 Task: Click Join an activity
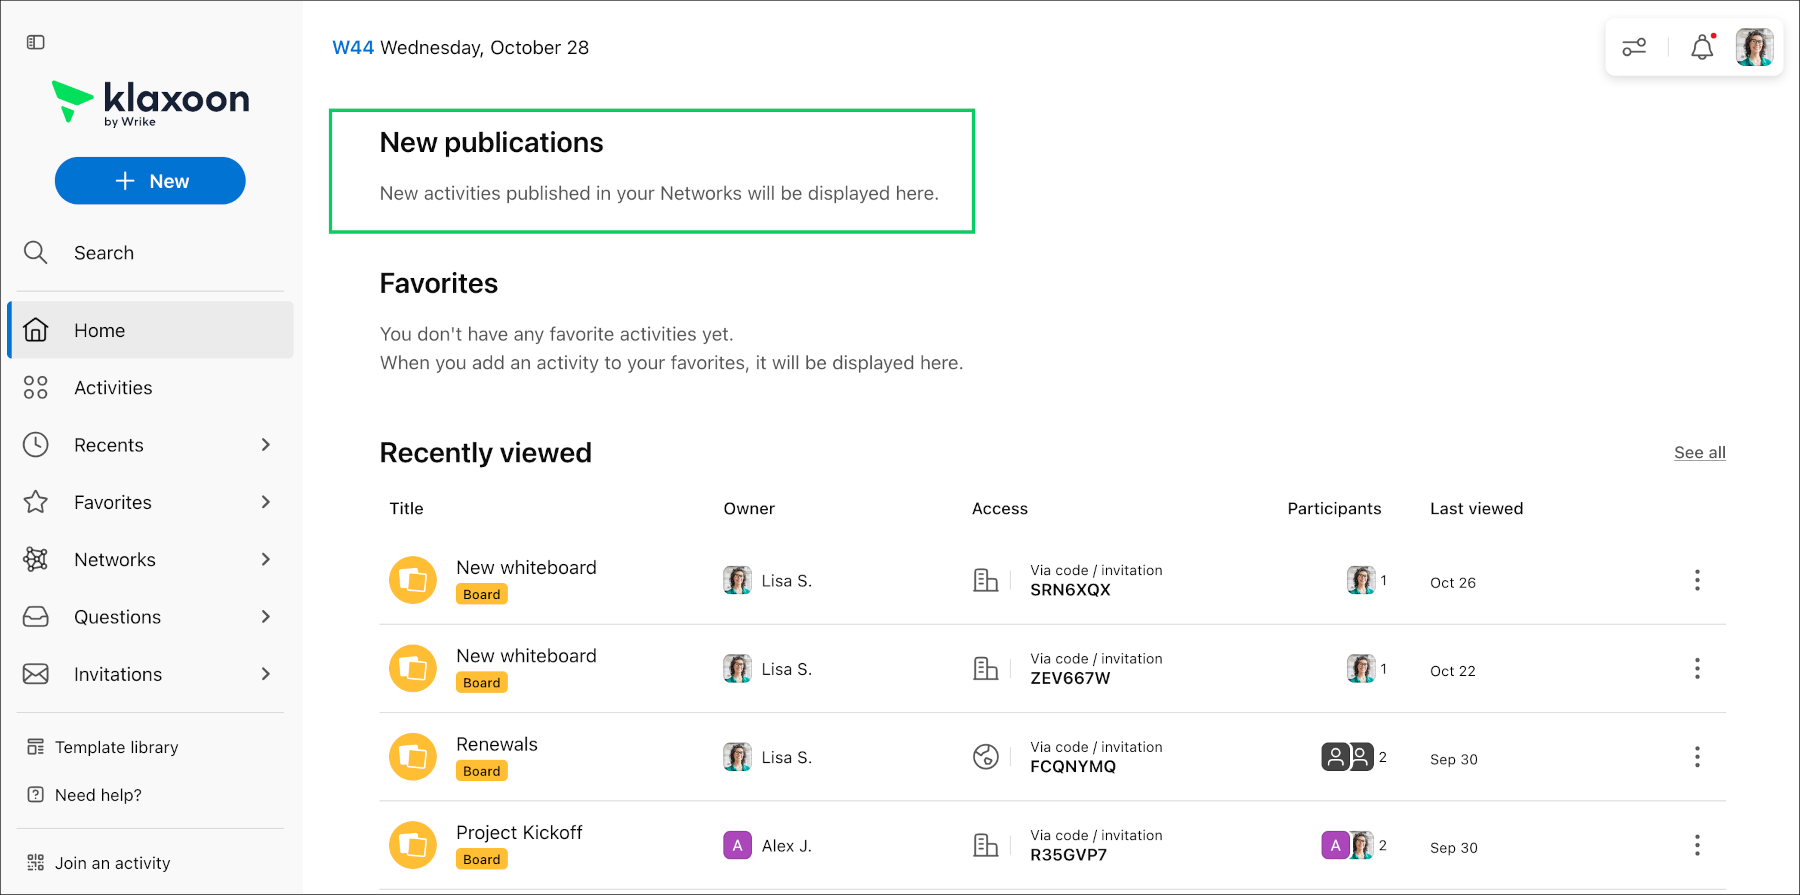coord(99,863)
